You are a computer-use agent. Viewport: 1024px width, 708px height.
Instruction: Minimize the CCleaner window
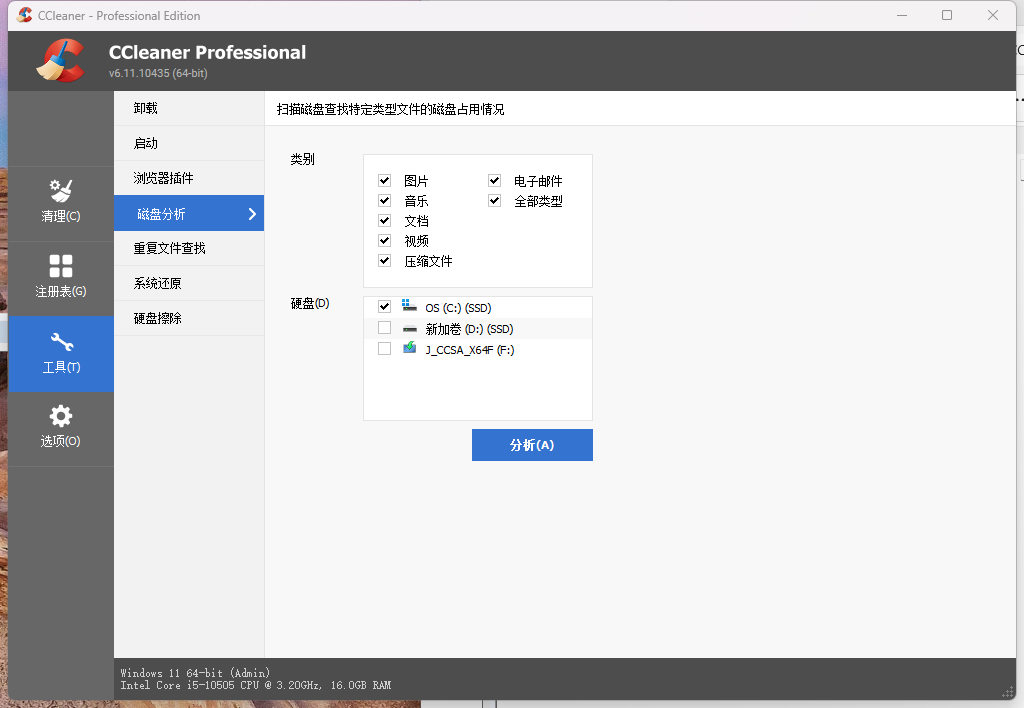click(x=902, y=15)
